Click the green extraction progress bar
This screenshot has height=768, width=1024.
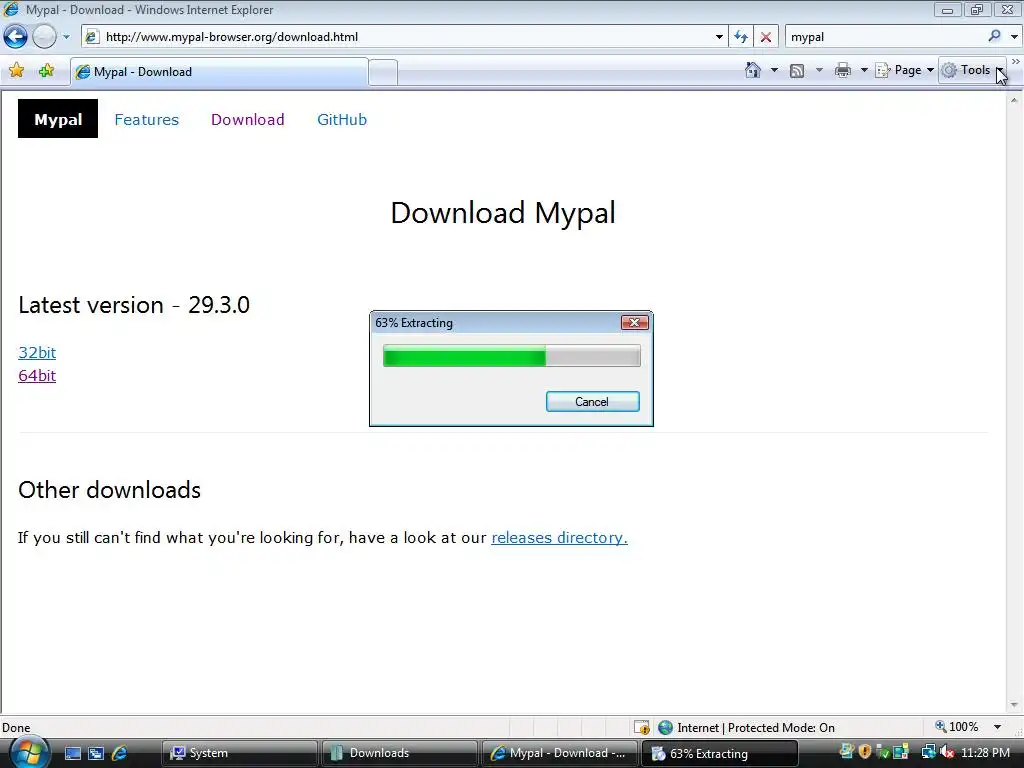point(511,357)
